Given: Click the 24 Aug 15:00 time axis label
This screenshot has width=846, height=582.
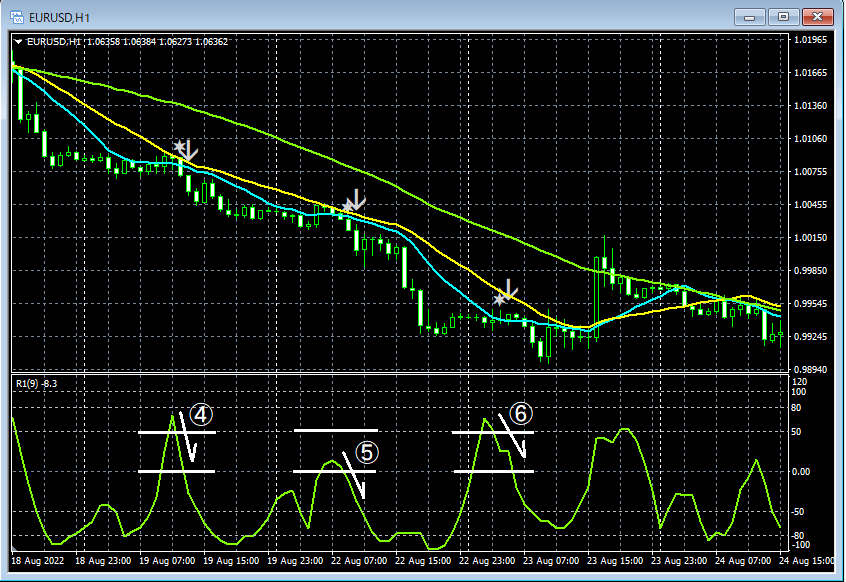Looking at the screenshot, I should pos(807,561).
